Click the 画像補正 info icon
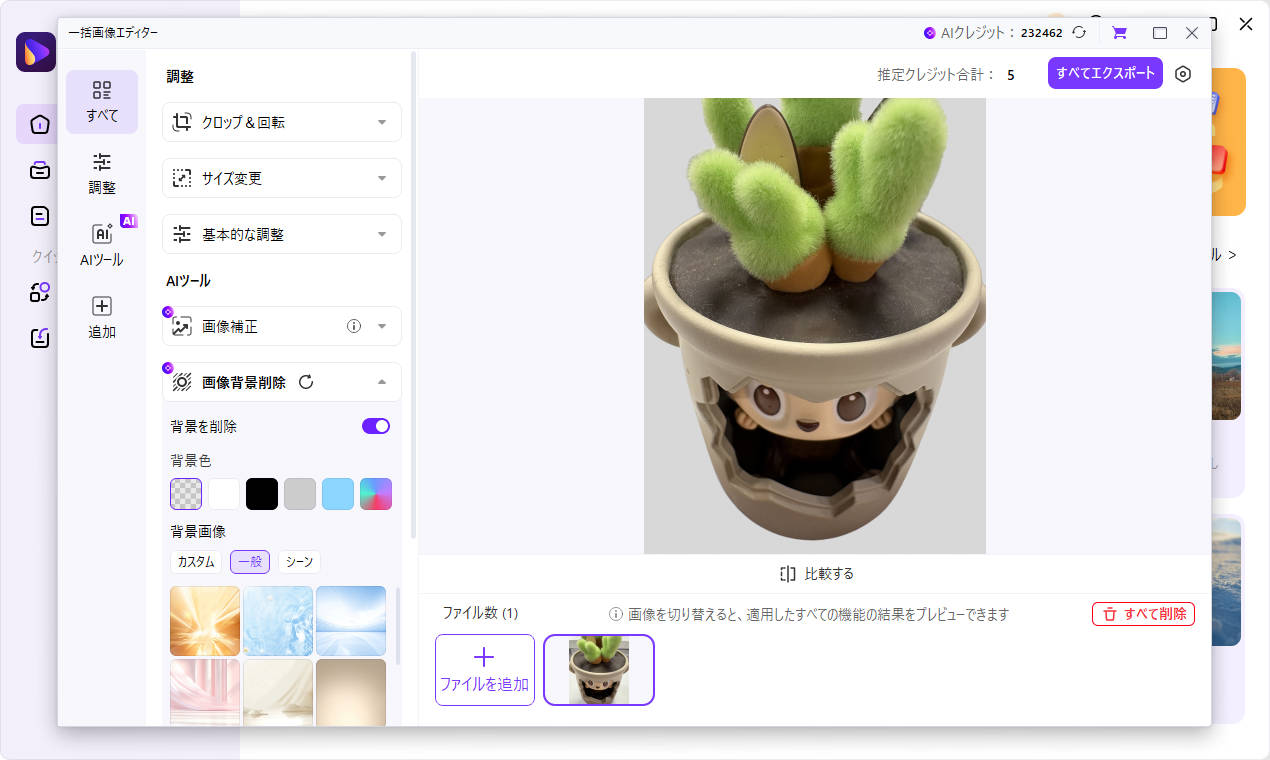 [x=353, y=326]
